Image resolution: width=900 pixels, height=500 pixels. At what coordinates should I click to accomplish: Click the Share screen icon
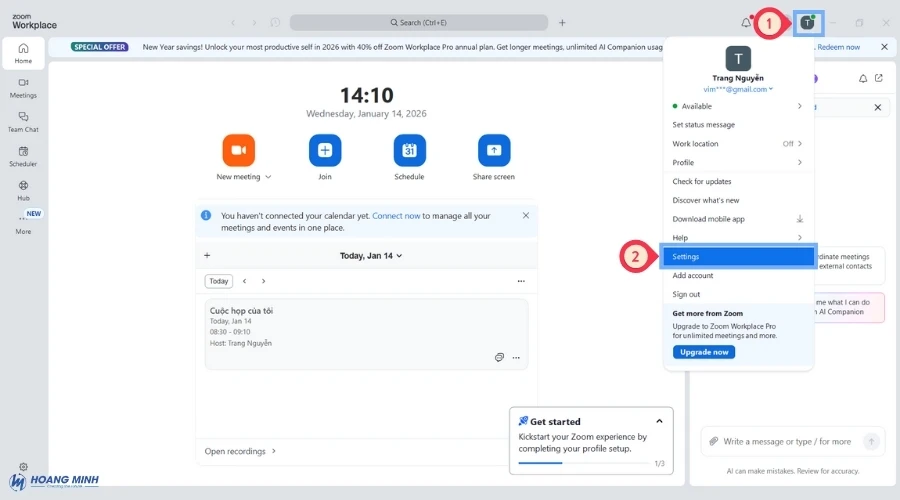pyautogui.click(x=494, y=150)
